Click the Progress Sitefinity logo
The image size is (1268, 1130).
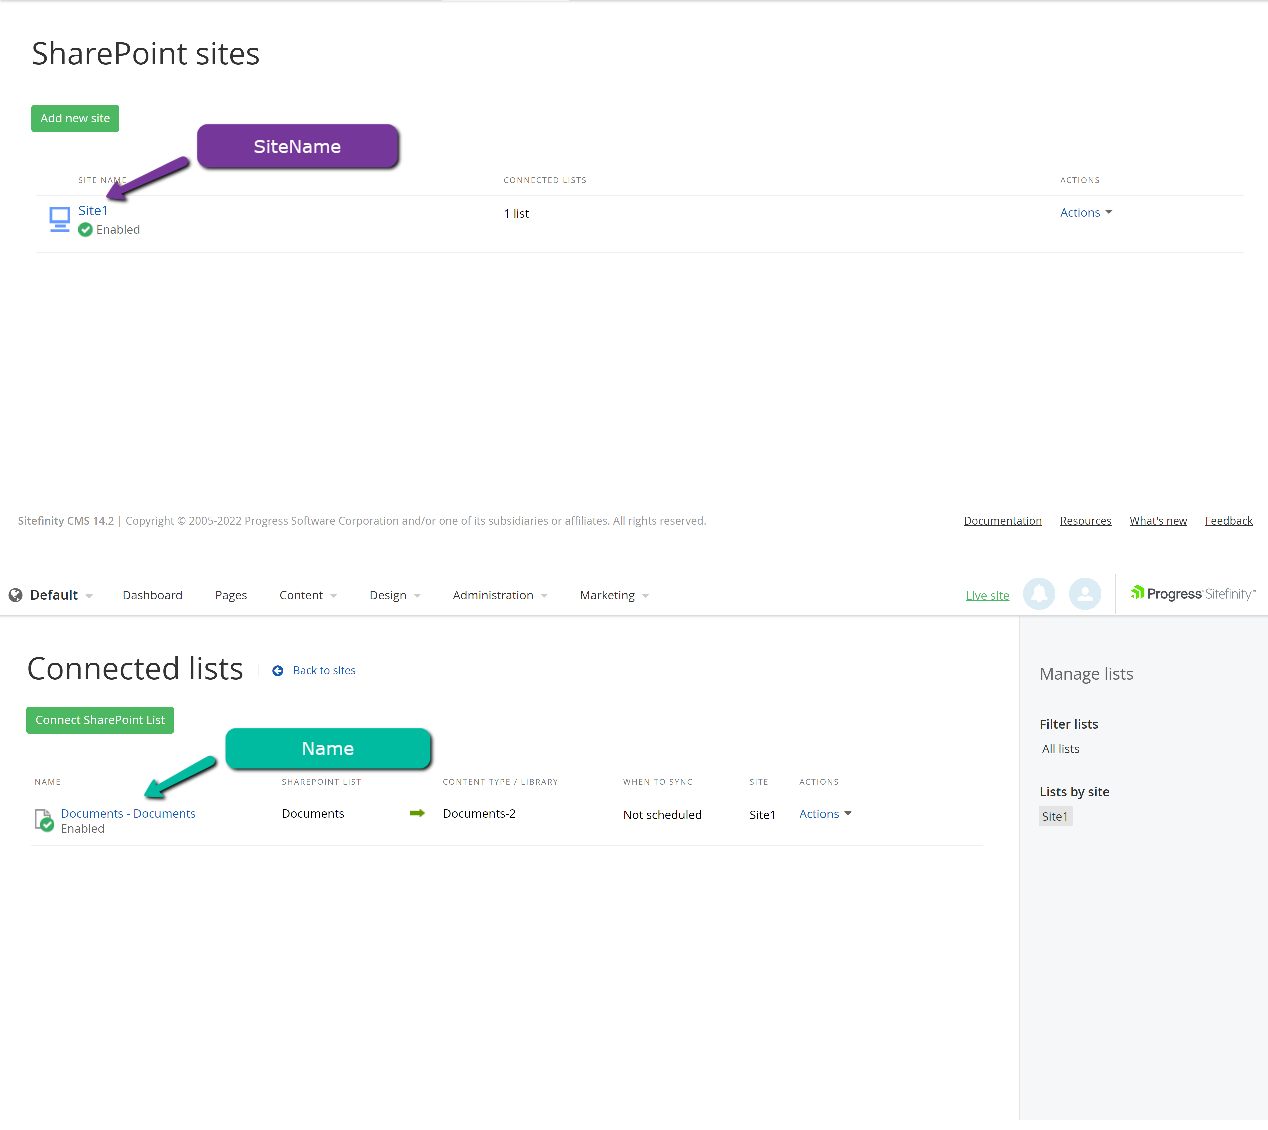coord(1193,594)
